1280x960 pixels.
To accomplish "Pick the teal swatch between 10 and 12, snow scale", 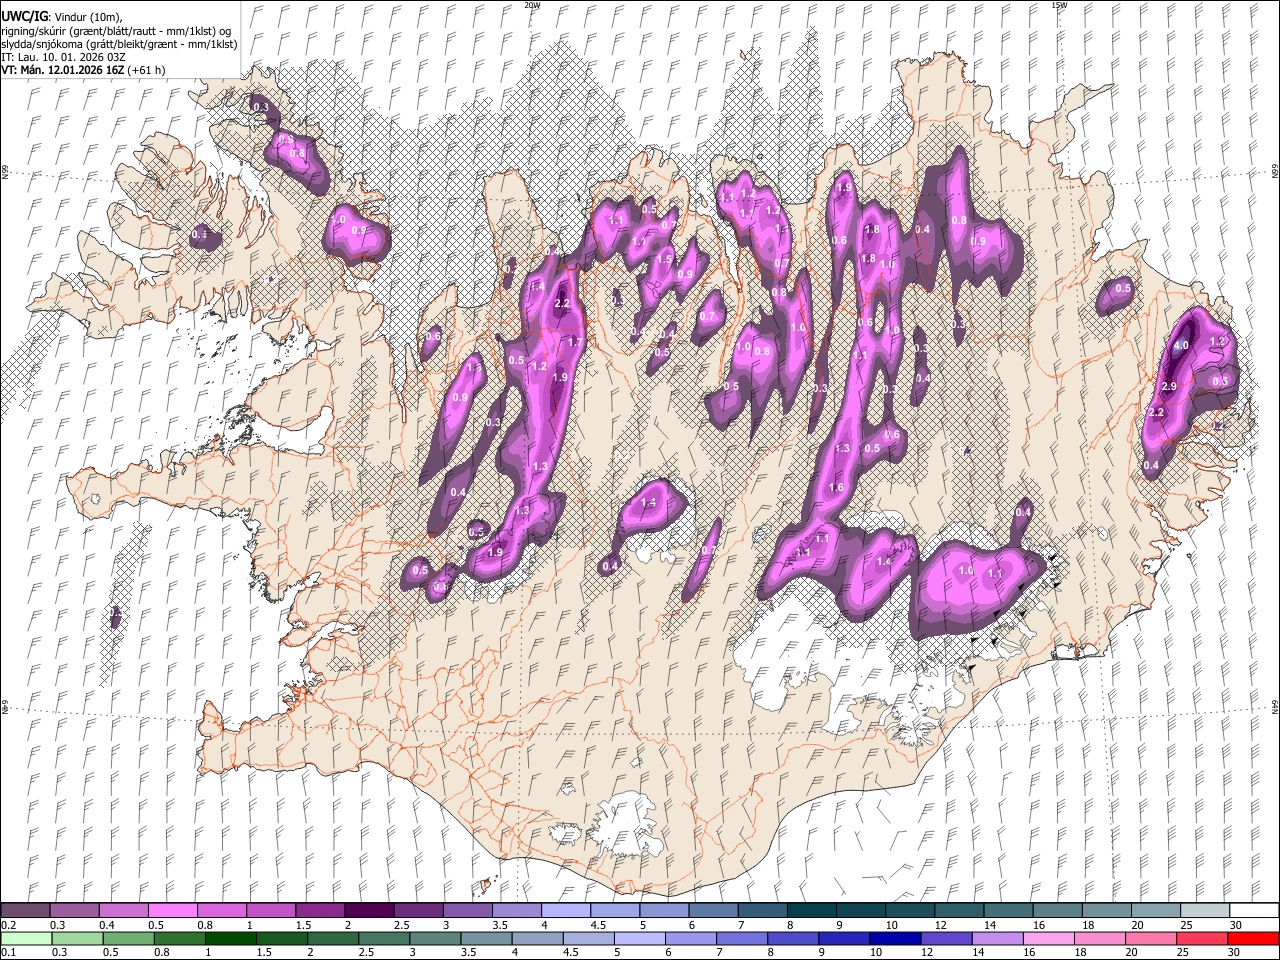I will [x=908, y=911].
